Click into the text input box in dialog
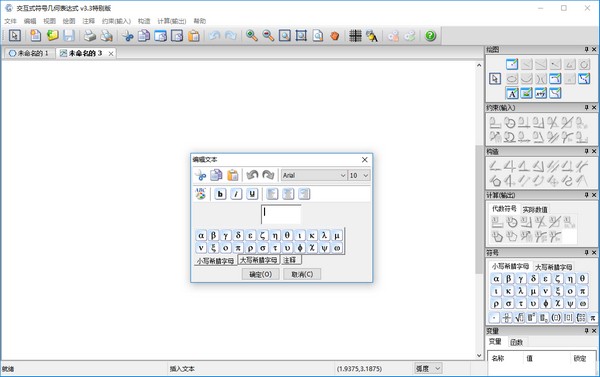The width and height of the screenshot is (600, 377). pyautogui.click(x=281, y=214)
